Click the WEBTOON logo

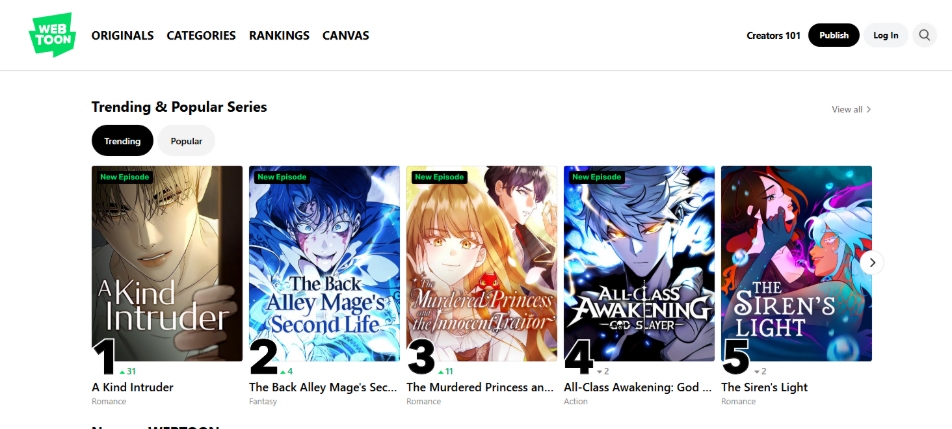52,35
